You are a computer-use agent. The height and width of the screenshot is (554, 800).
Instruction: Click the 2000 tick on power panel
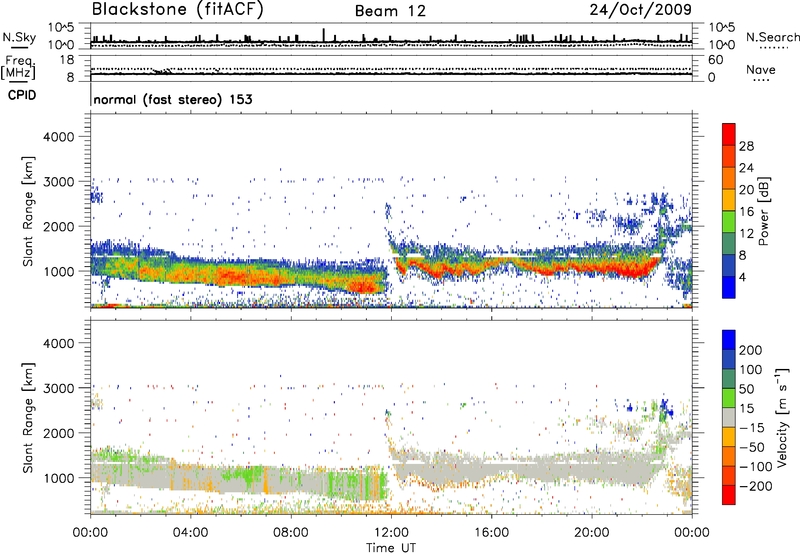58,226
